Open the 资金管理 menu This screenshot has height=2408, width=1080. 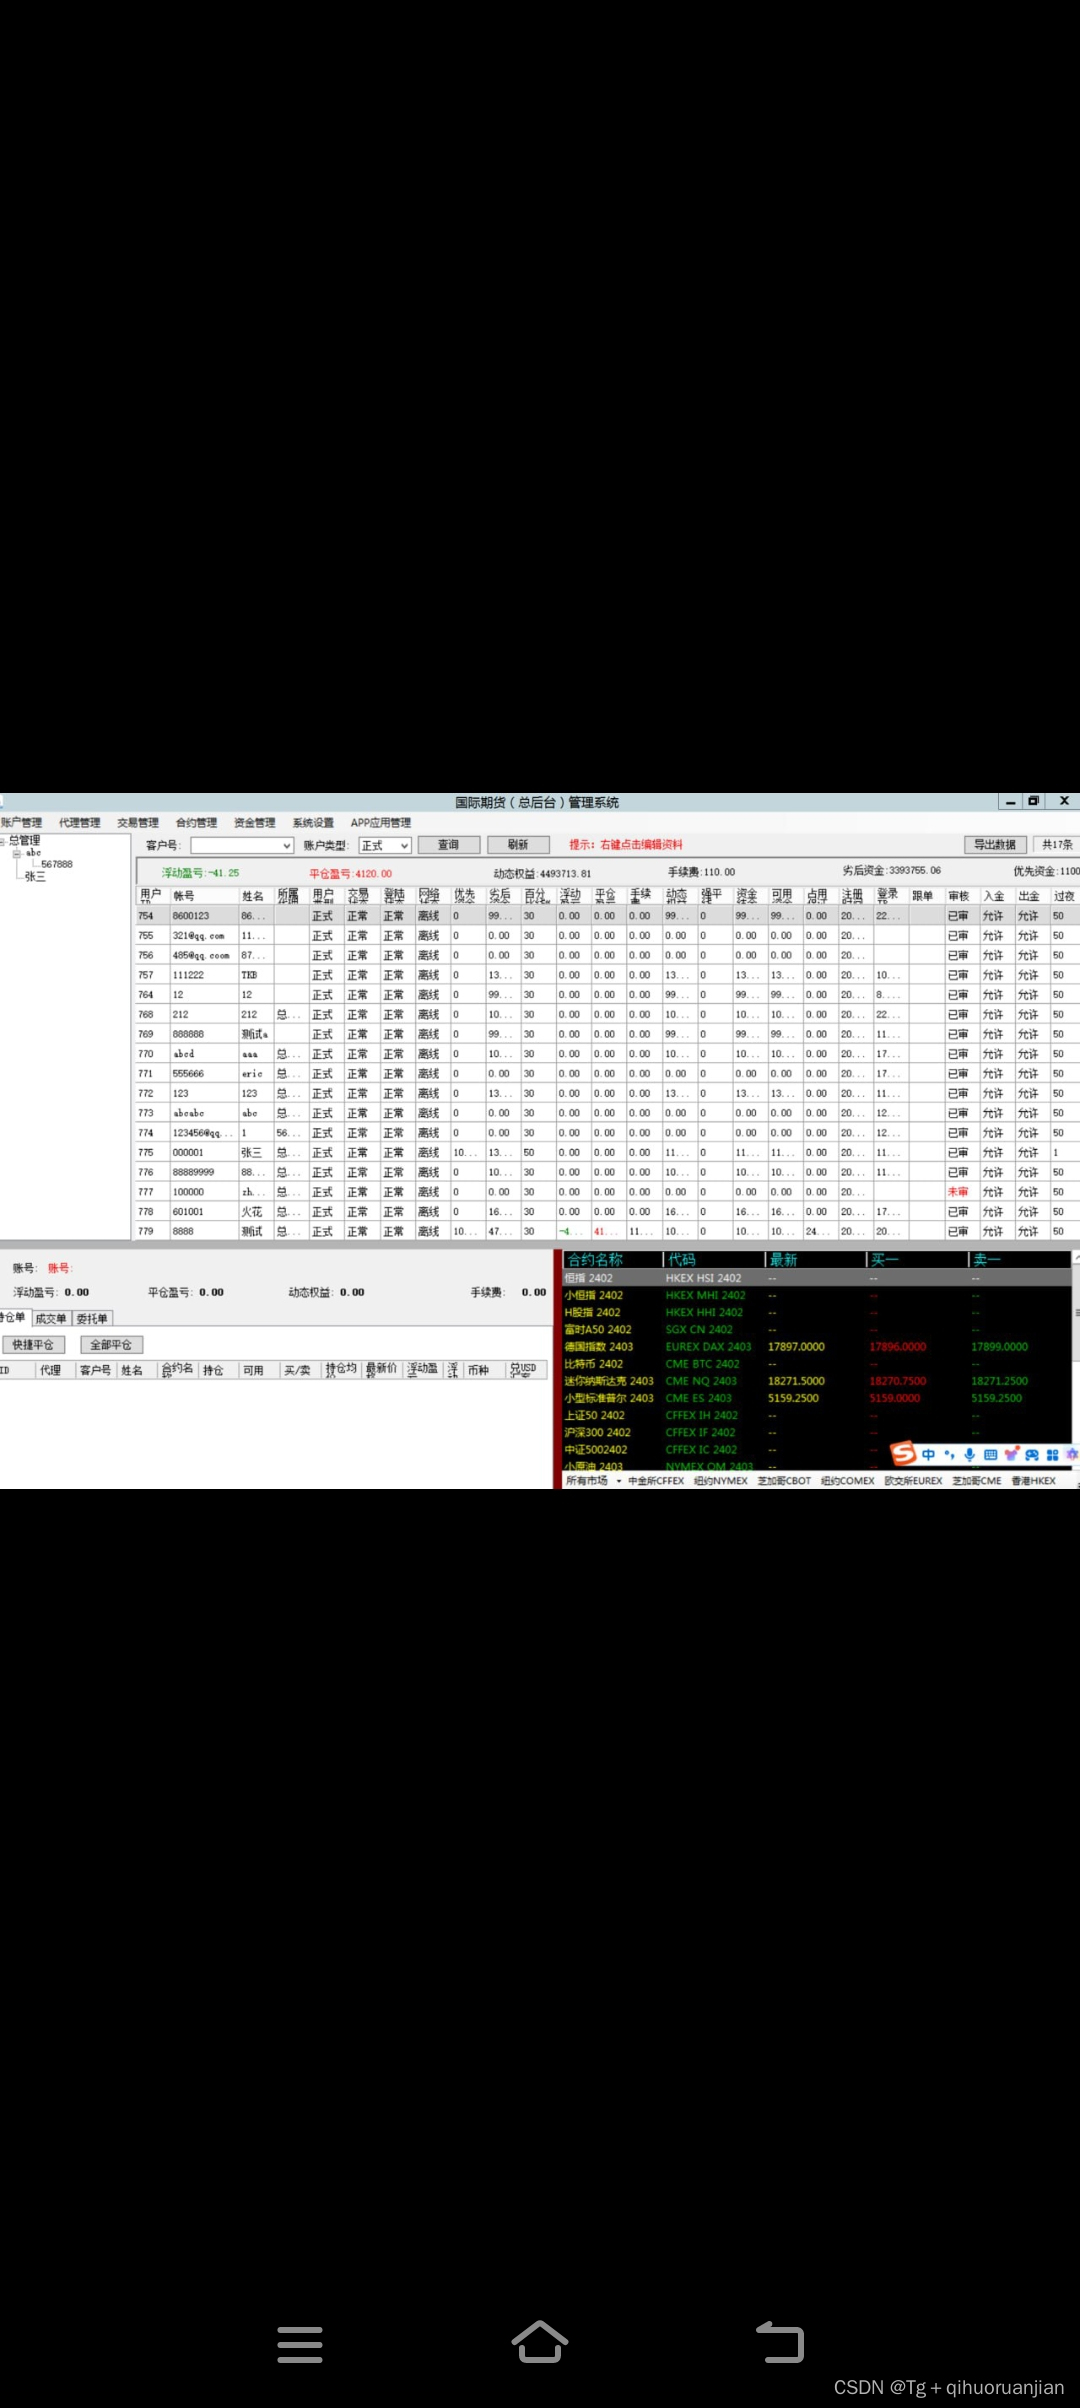(x=254, y=822)
